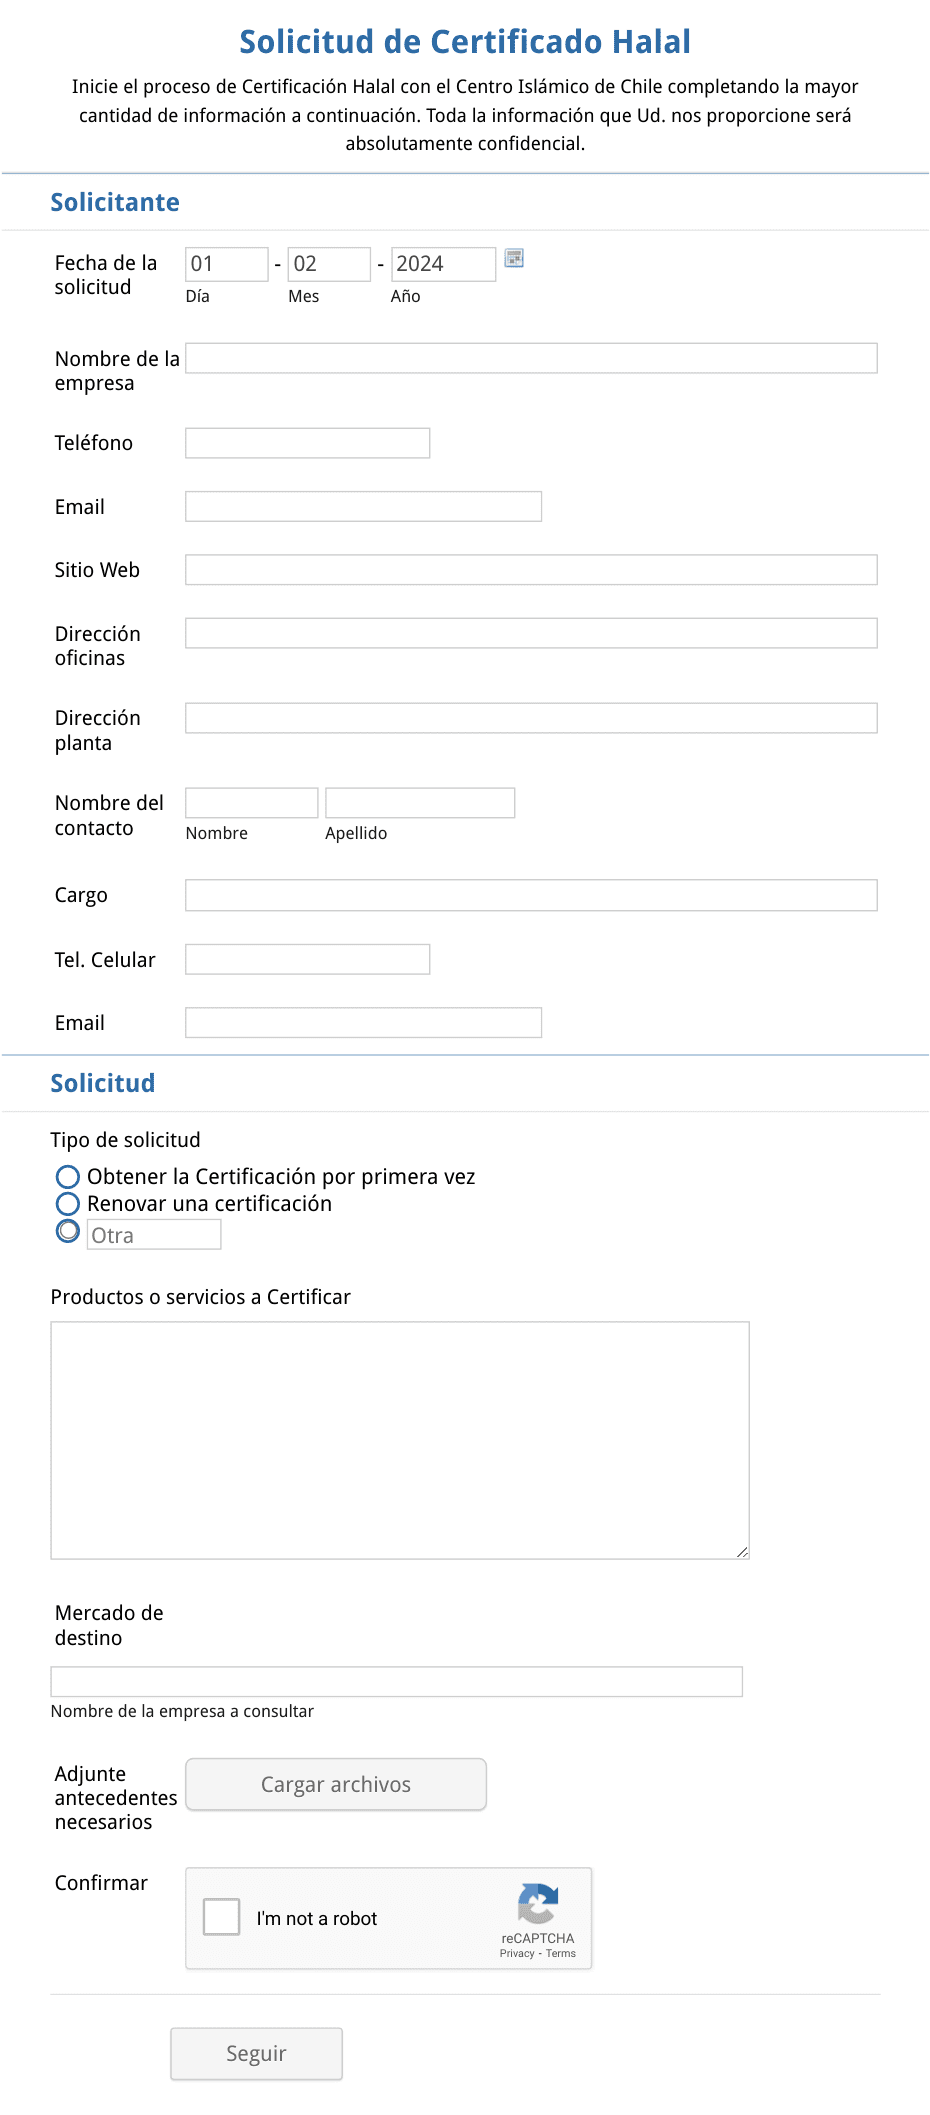Image resolution: width=930 pixels, height=2115 pixels.
Task: Click the Cargar archivos upload button
Action: click(x=336, y=1784)
